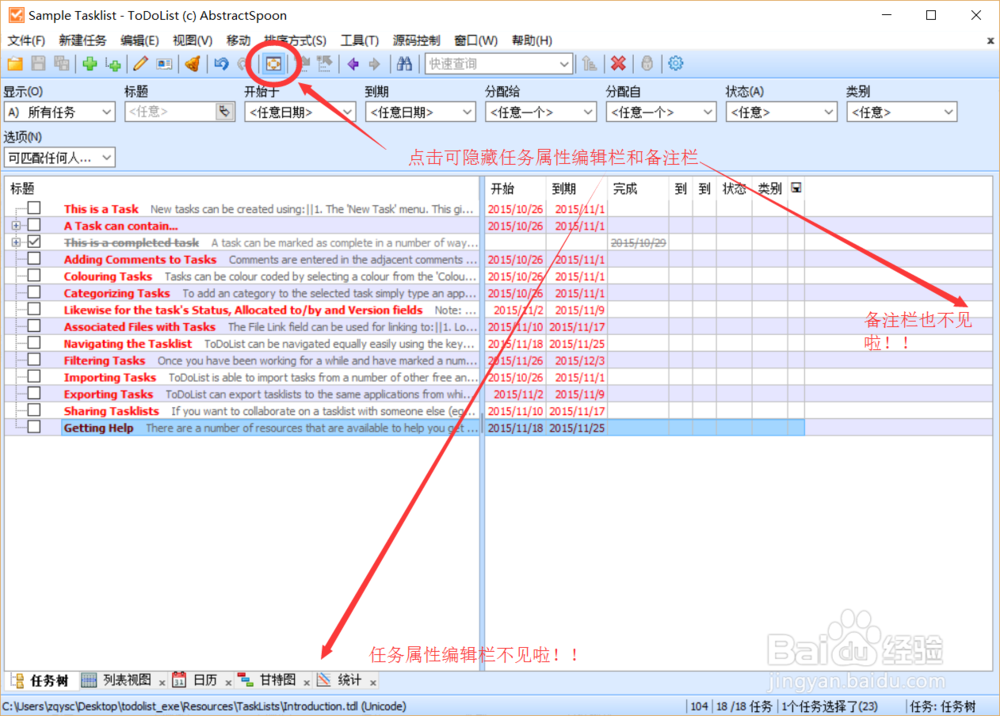Click the forward navigation arrow button
Viewport: 1000px width, 716px height.
point(378,63)
